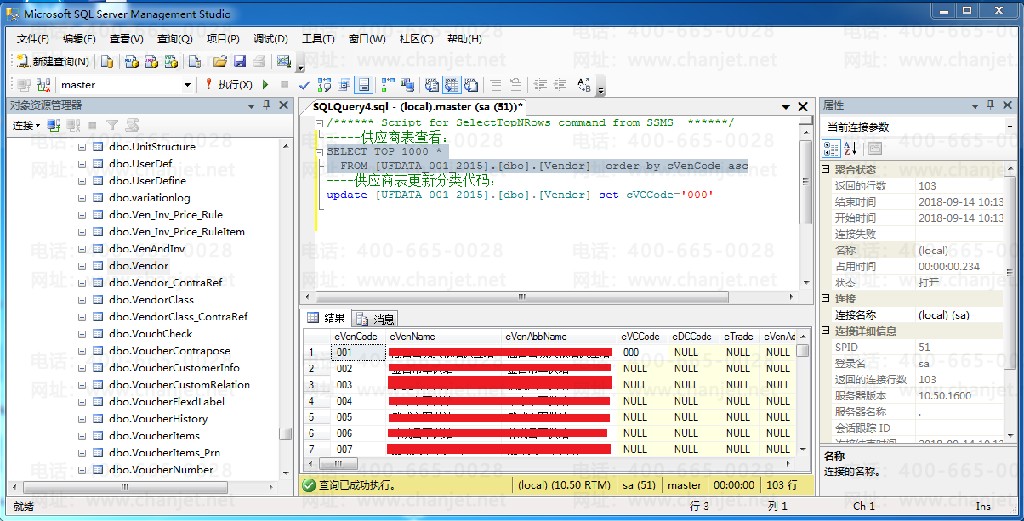The image size is (1024, 521).
Task: Click table icon beside dbo.VendorClass
Action: pyautogui.click(x=98, y=300)
